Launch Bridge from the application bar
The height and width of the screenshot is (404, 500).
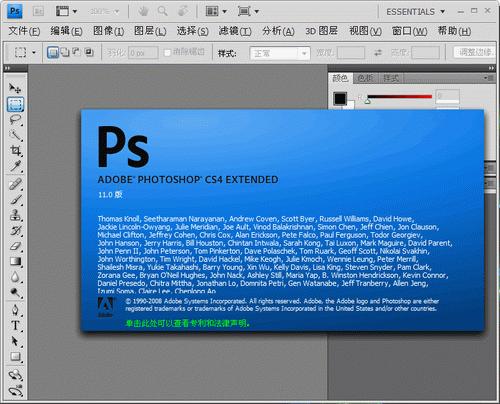coord(38,11)
